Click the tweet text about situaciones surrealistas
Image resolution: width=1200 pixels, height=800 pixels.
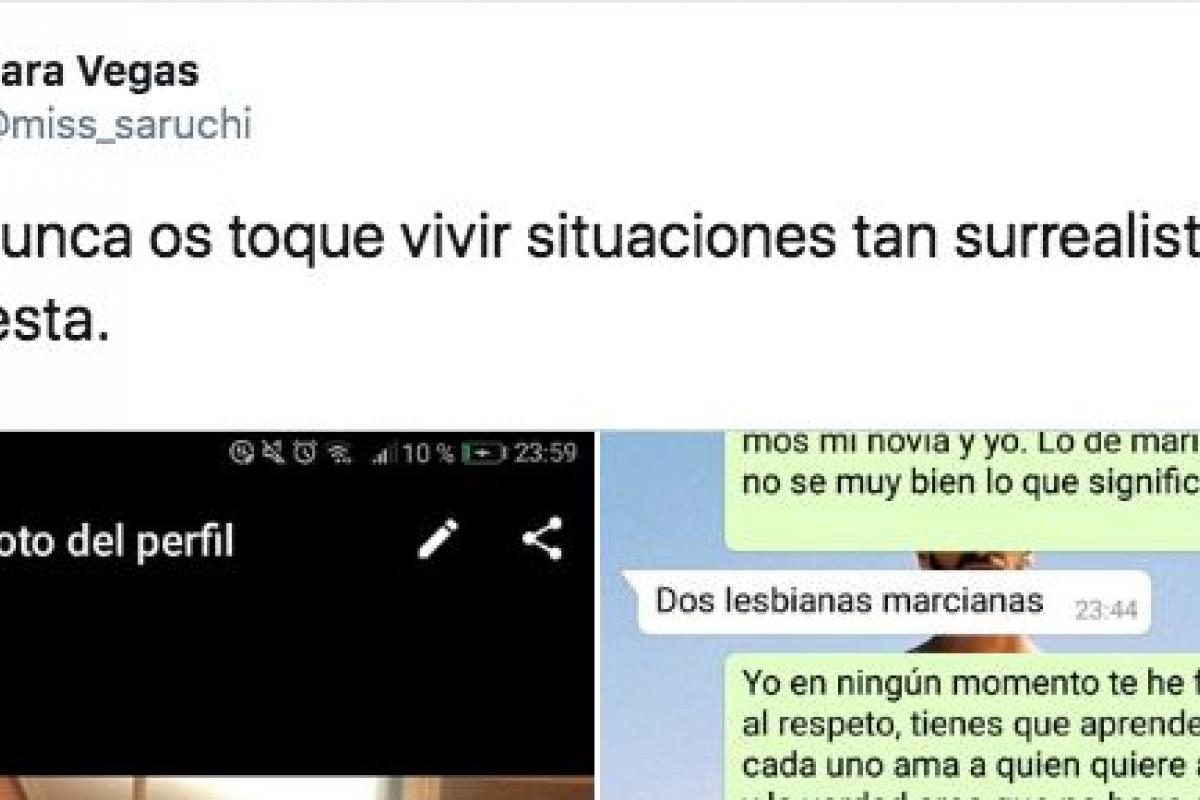(x=600, y=270)
